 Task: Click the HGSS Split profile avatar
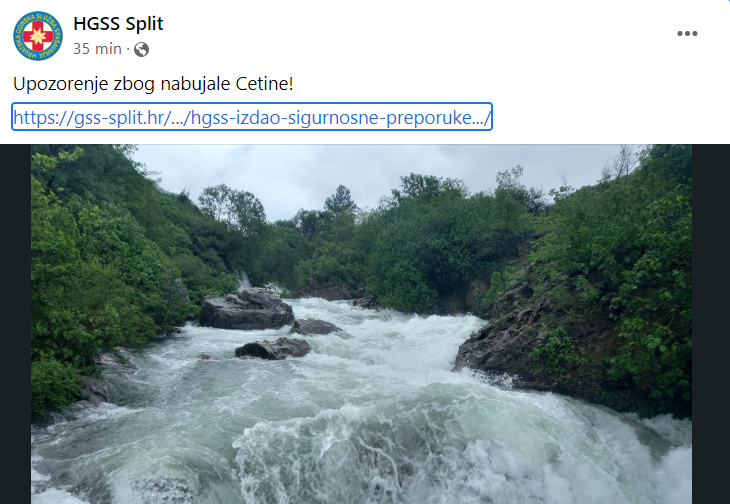38,36
